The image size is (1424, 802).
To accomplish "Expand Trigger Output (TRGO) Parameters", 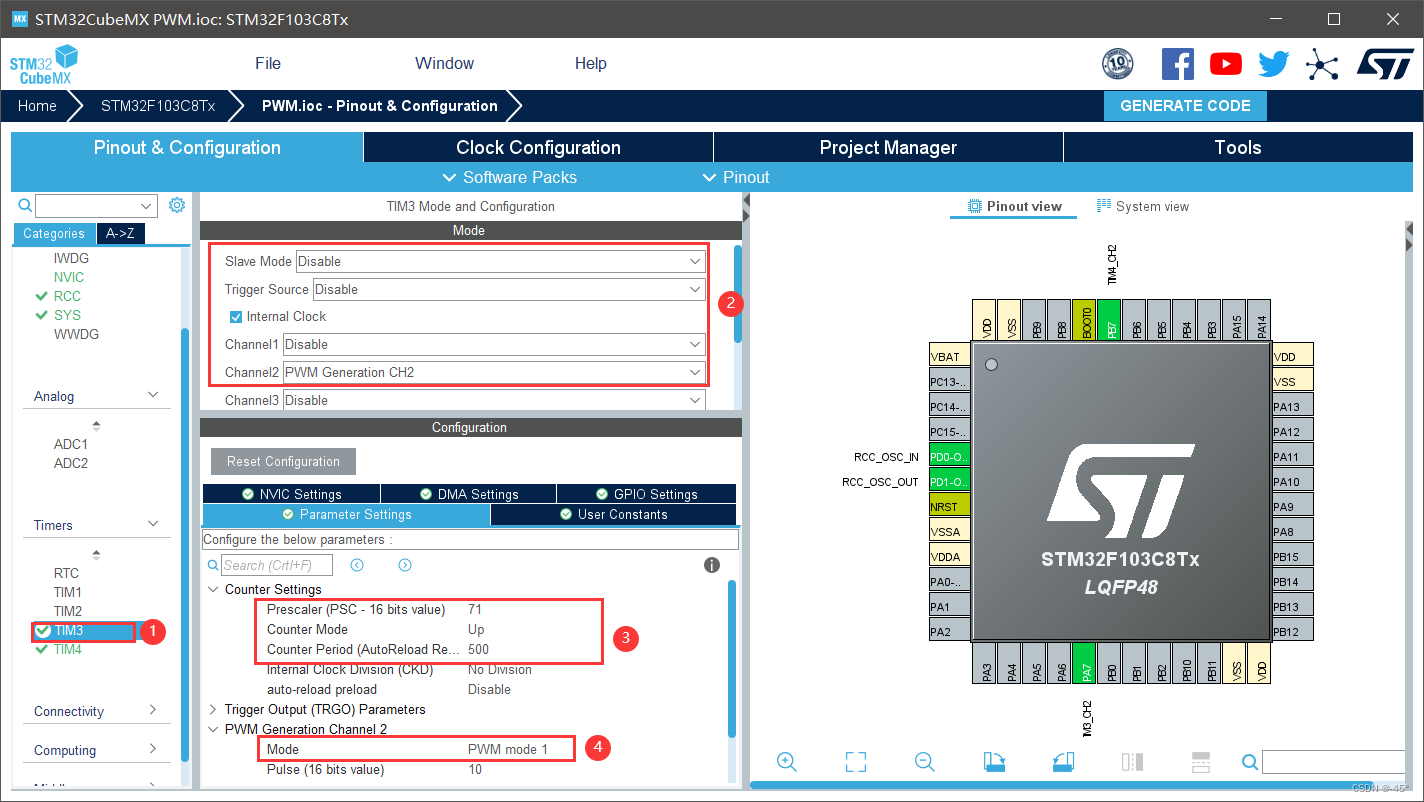I will pos(213,709).
